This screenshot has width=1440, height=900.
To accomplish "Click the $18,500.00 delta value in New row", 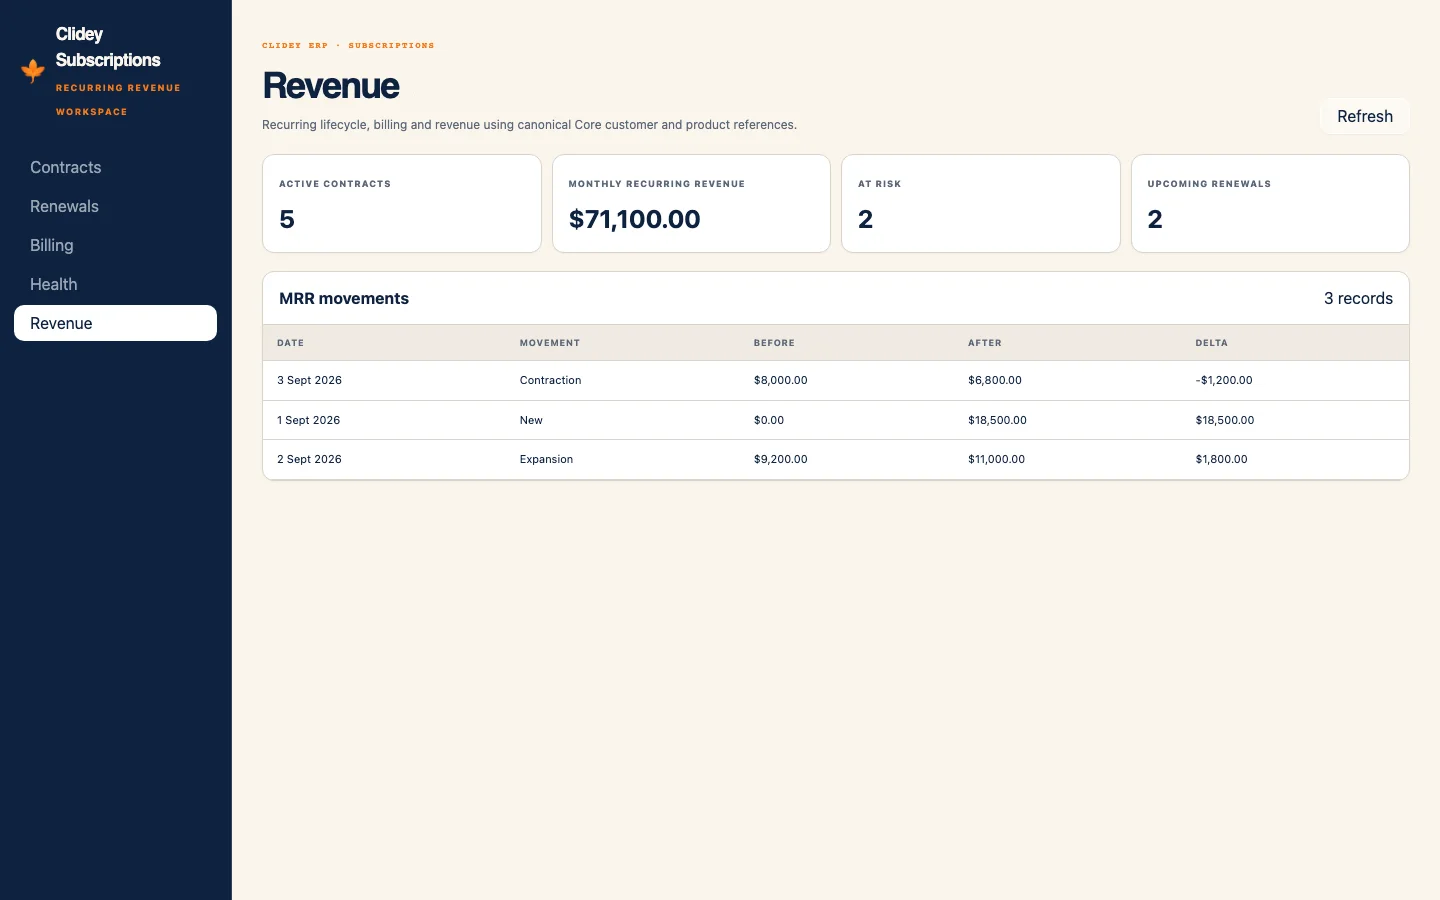I will pos(1225,420).
